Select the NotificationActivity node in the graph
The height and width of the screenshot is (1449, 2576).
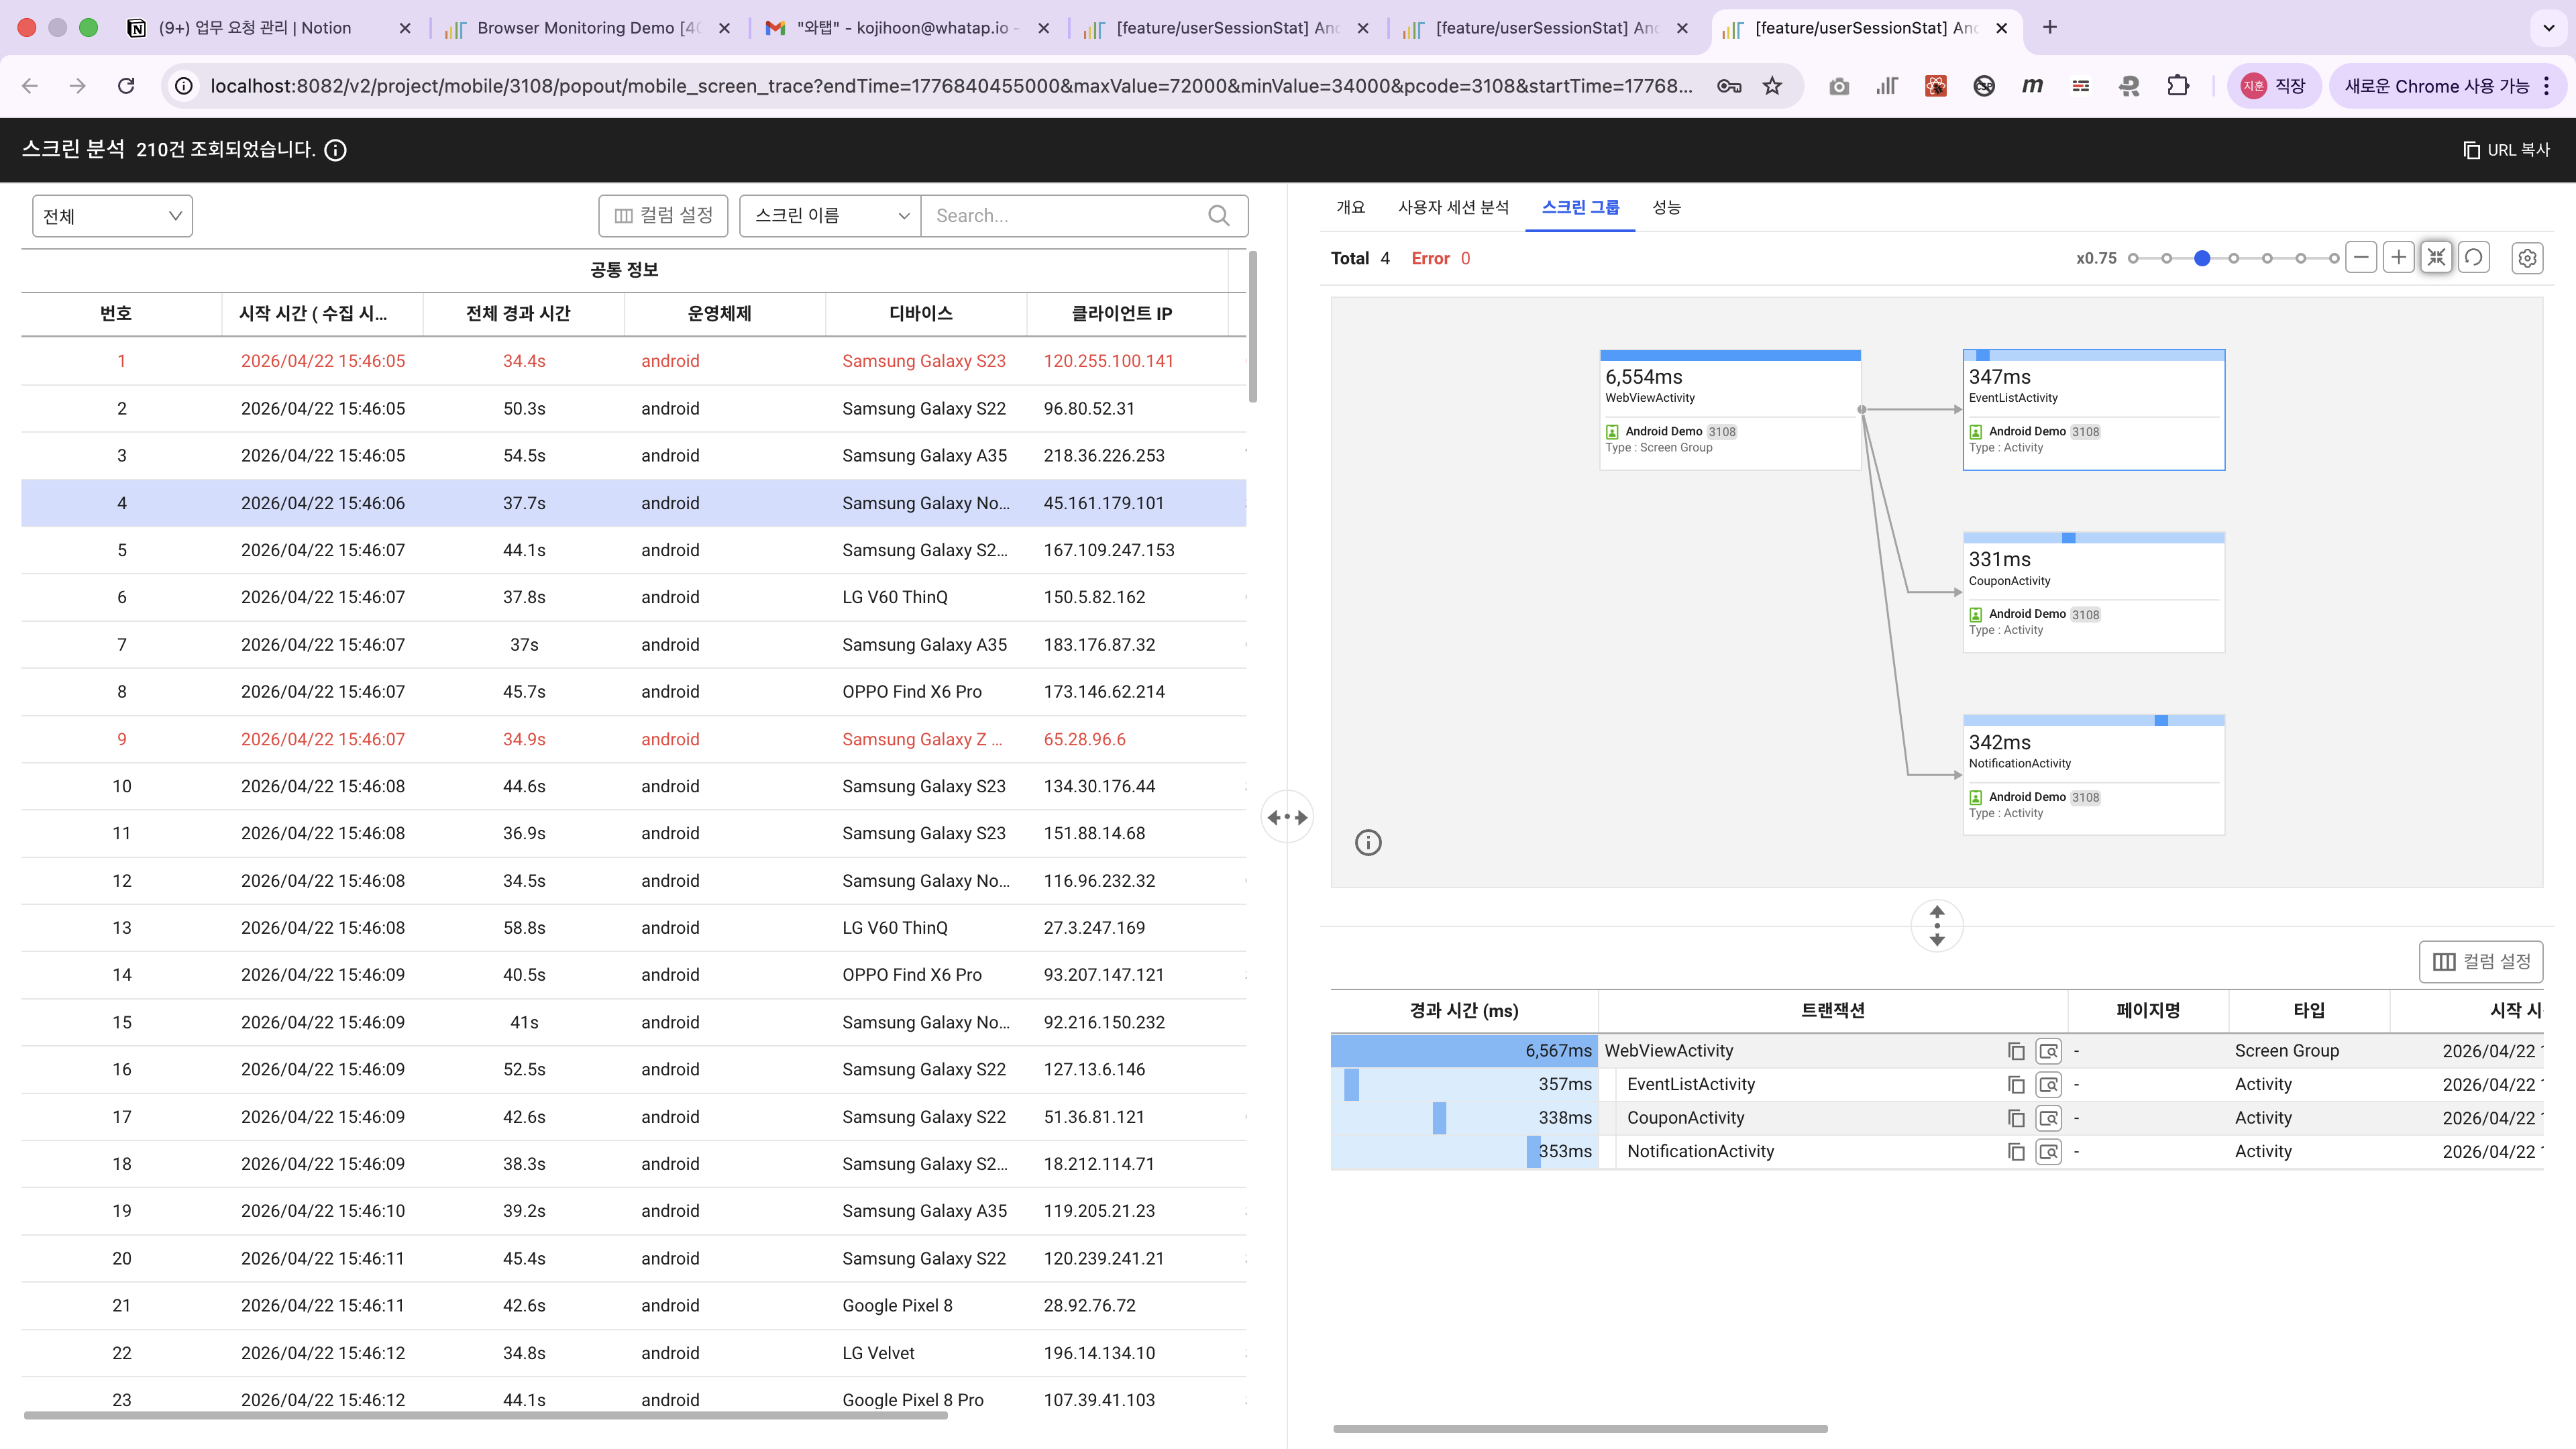tap(2093, 775)
